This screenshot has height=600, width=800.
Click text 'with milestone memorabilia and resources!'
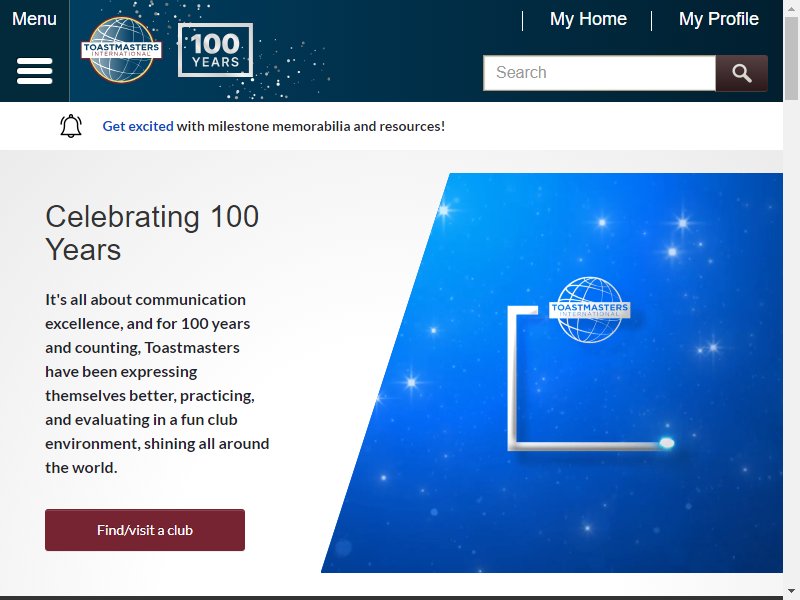[x=311, y=126]
